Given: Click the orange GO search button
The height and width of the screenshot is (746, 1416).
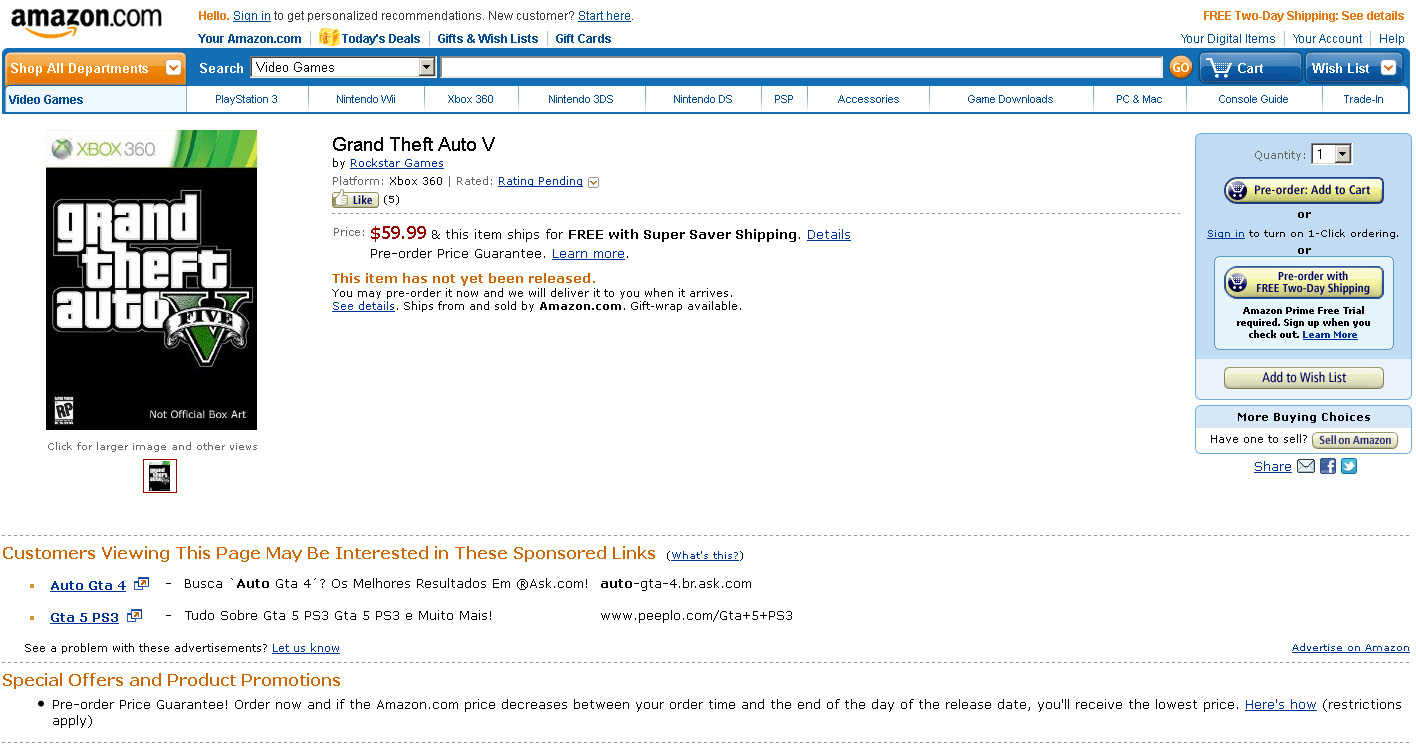Looking at the screenshot, I should tap(1180, 67).
